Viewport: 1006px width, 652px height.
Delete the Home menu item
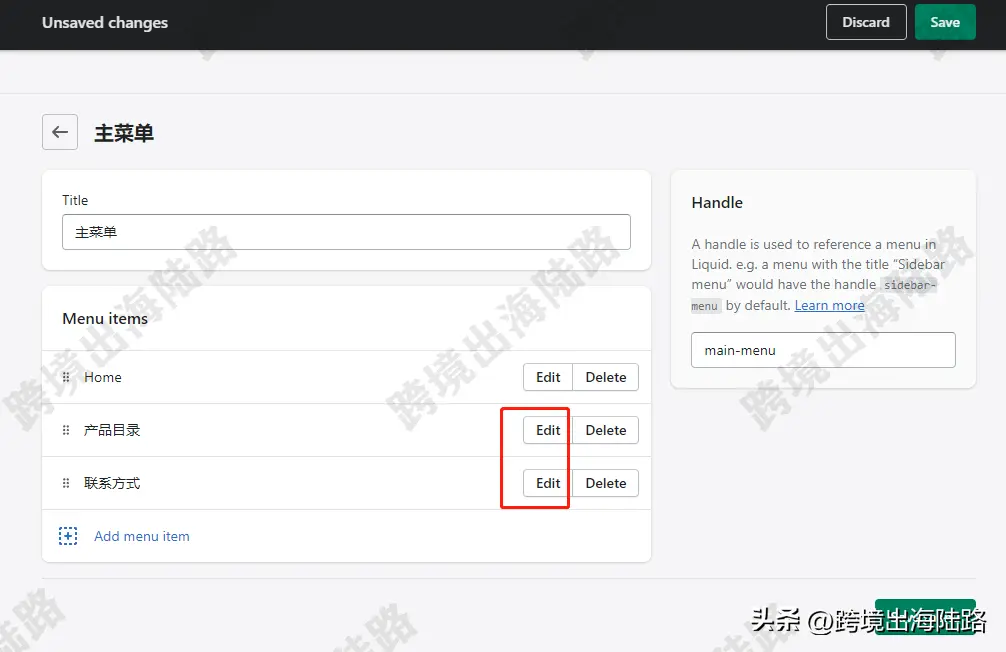[x=605, y=377]
